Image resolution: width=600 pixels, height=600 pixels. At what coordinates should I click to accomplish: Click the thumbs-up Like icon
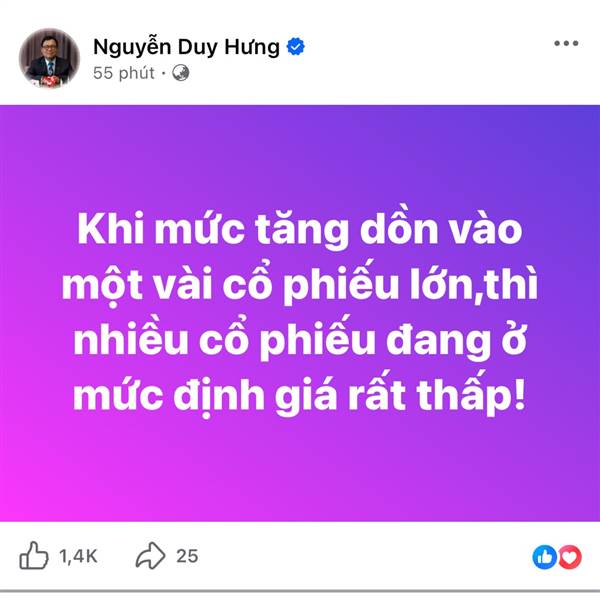(34, 555)
